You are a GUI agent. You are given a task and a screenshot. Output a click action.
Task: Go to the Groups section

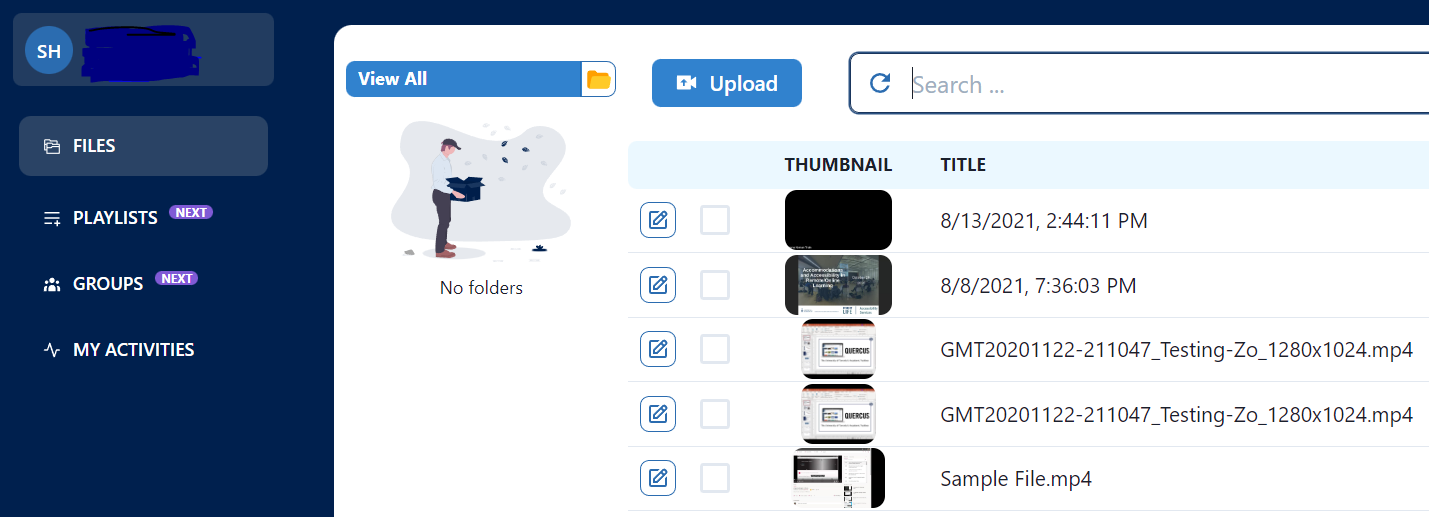pyautogui.click(x=108, y=284)
